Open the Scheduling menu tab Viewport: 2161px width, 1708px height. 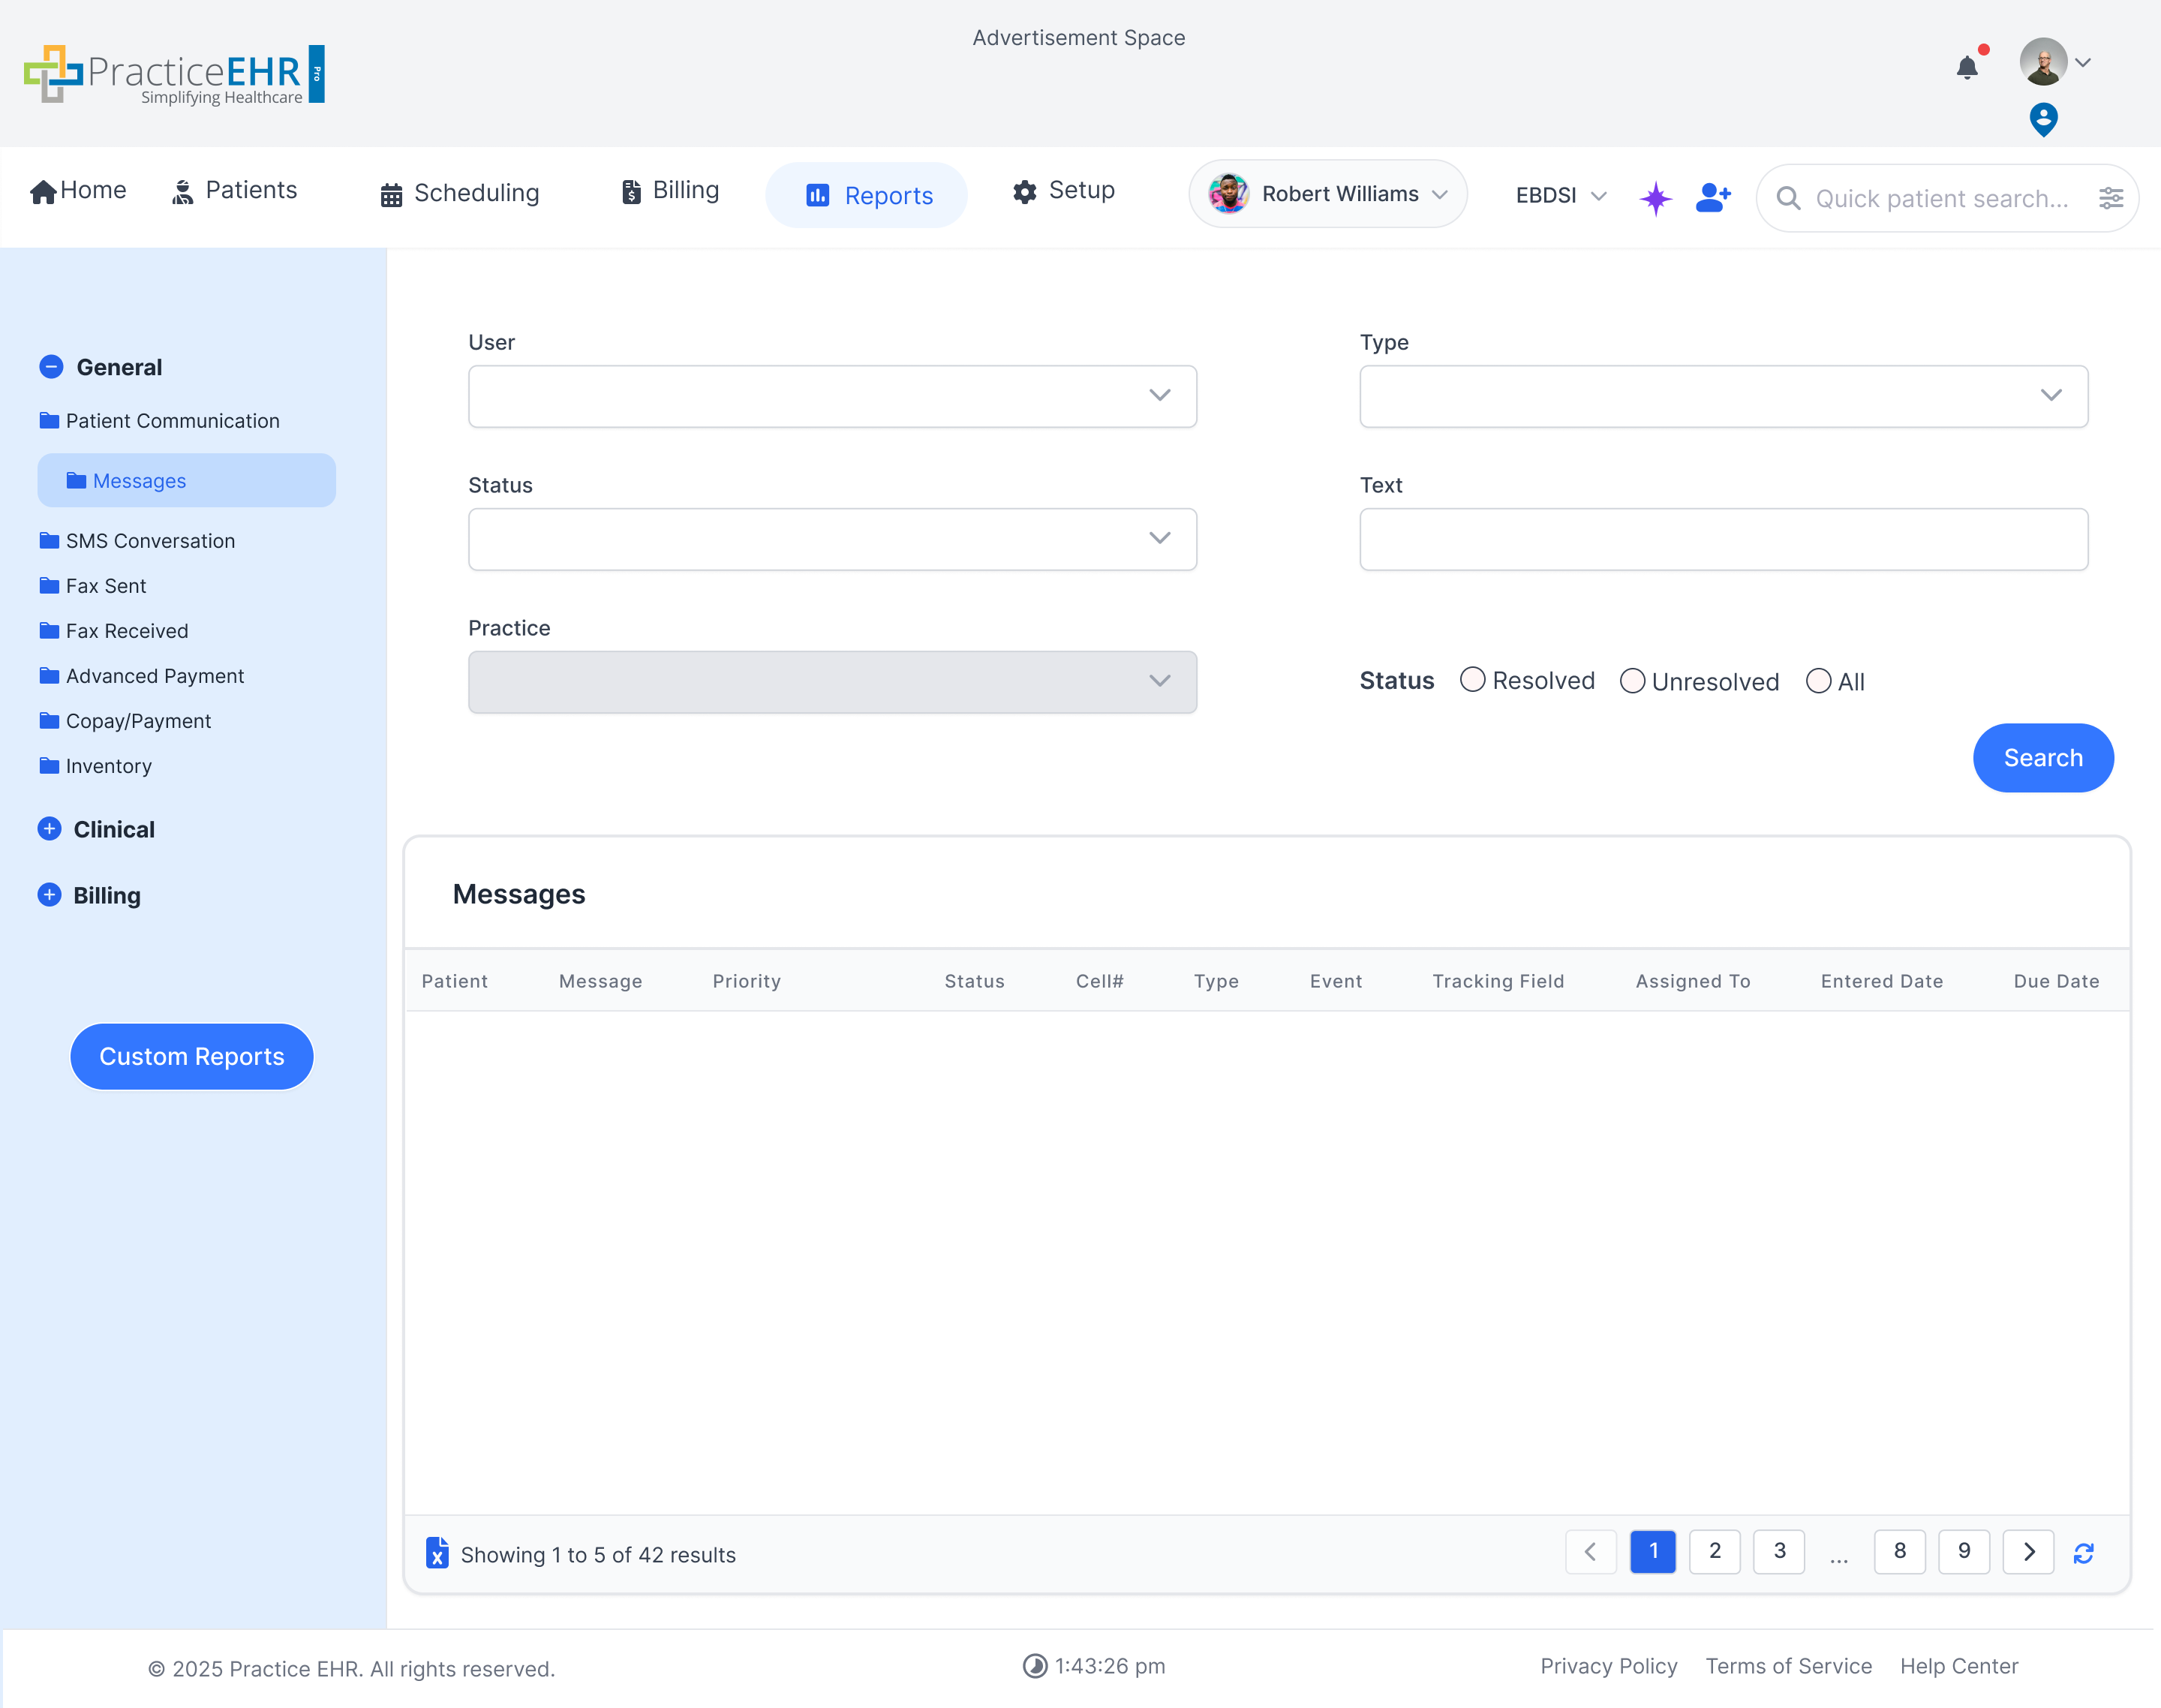[x=460, y=193]
